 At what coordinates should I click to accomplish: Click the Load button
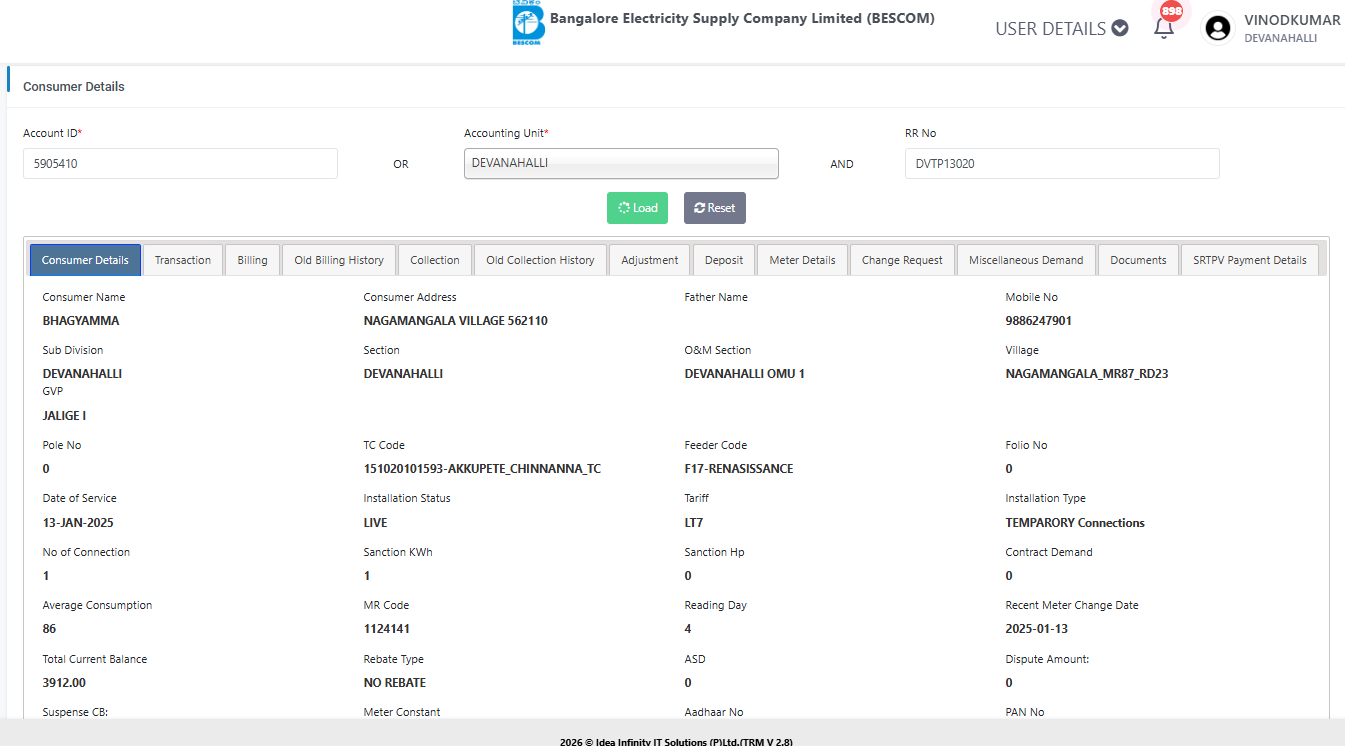tap(637, 208)
